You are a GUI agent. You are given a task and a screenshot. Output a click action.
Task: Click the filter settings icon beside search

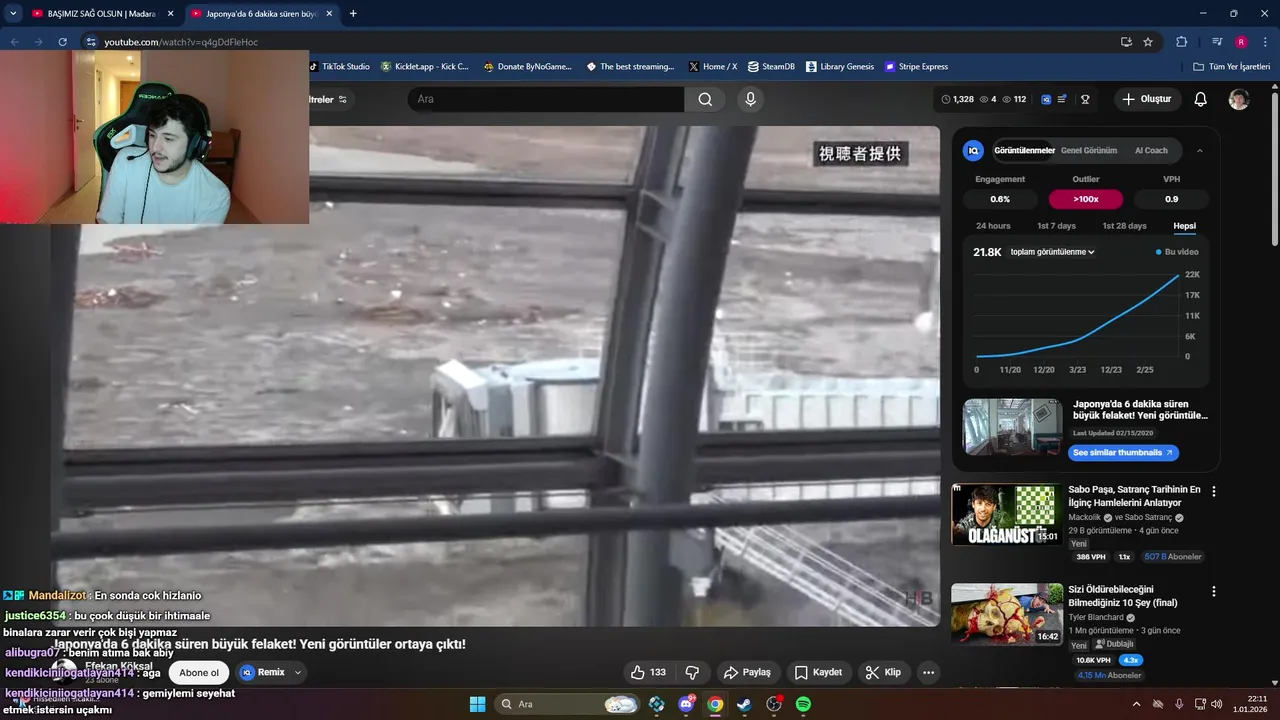point(343,99)
